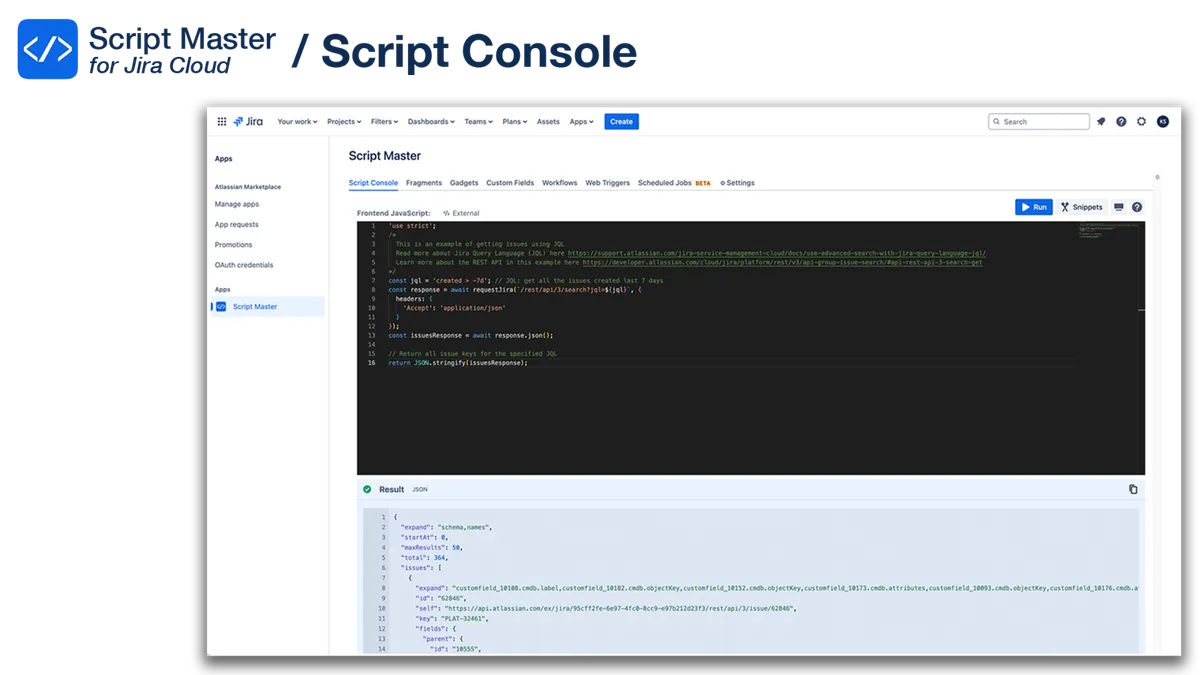Screen dimensions: 1200x675
Task: Open the Scheduled Jobs beta tab
Action: 675,183
